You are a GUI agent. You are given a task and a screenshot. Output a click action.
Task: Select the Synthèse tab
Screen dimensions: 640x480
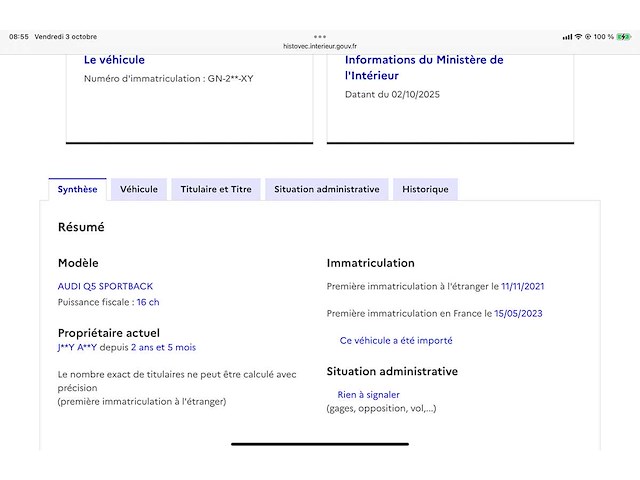point(77,189)
